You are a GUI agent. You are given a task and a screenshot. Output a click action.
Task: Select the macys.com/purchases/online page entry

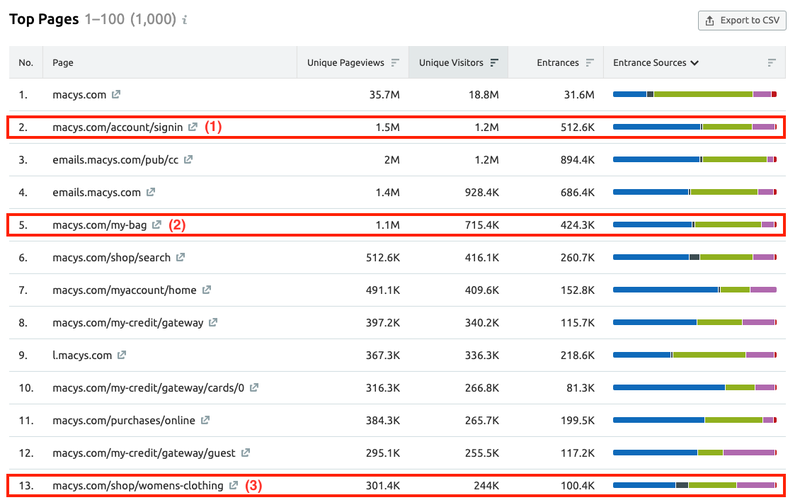coord(123,420)
